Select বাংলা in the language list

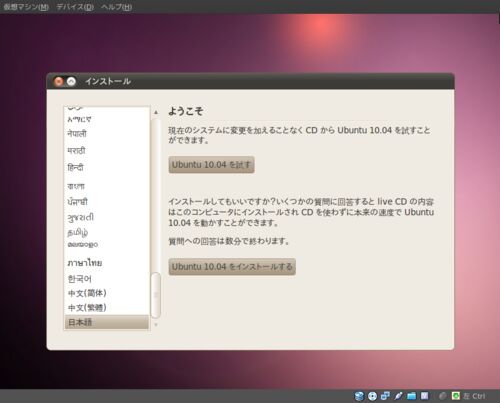click(x=106, y=186)
